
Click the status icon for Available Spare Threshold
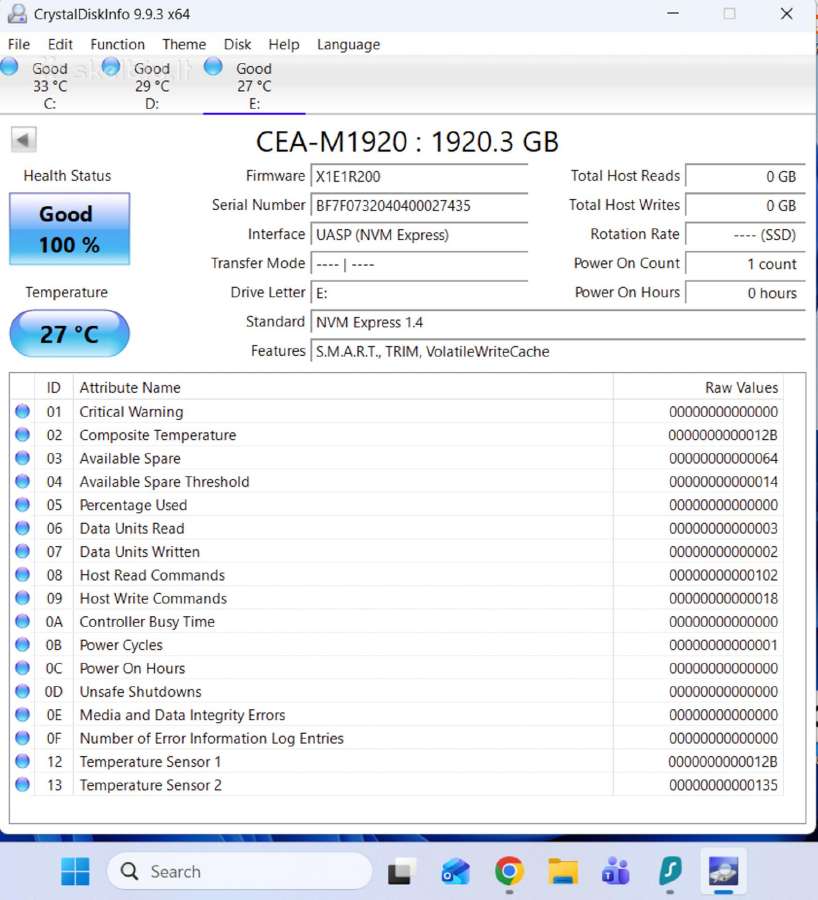point(22,481)
